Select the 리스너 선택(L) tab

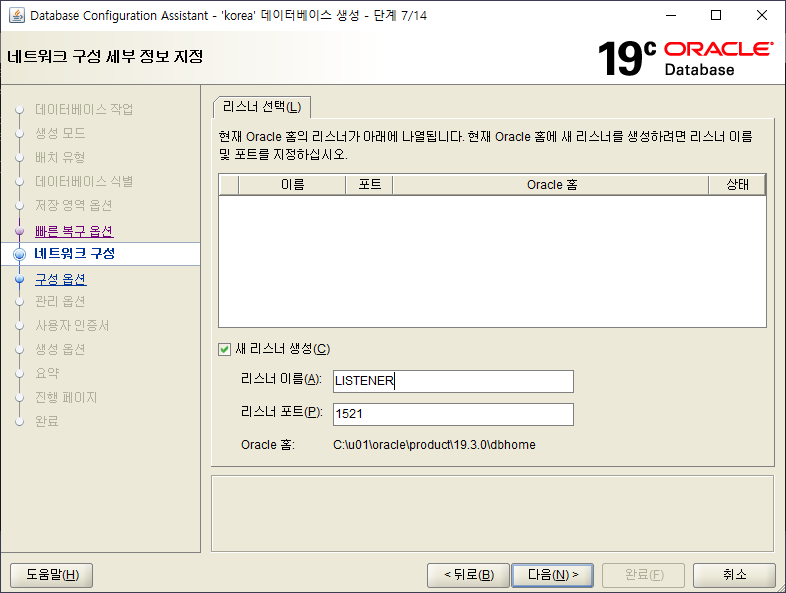[x=262, y=107]
